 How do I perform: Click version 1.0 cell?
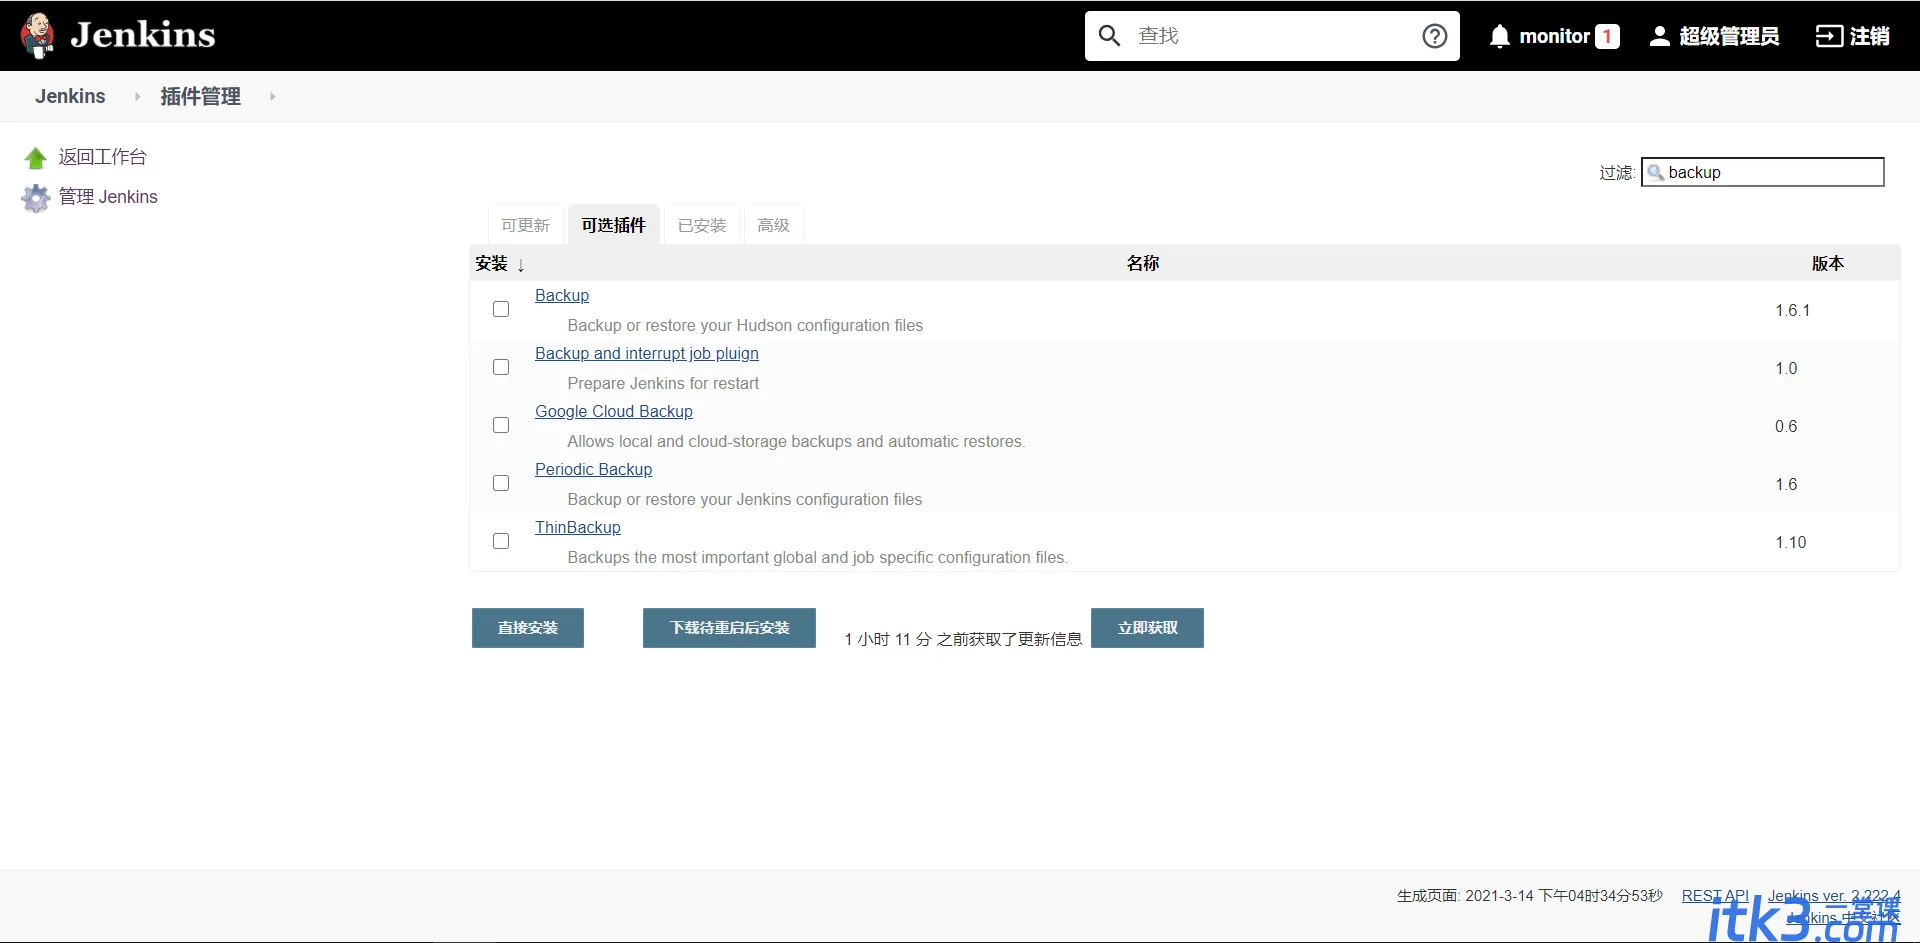click(x=1786, y=368)
